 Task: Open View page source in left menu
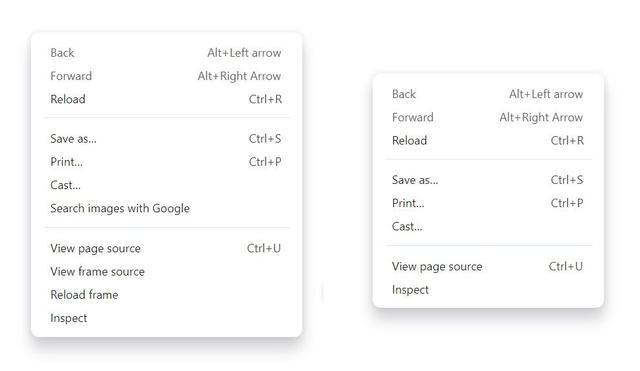tap(167, 249)
